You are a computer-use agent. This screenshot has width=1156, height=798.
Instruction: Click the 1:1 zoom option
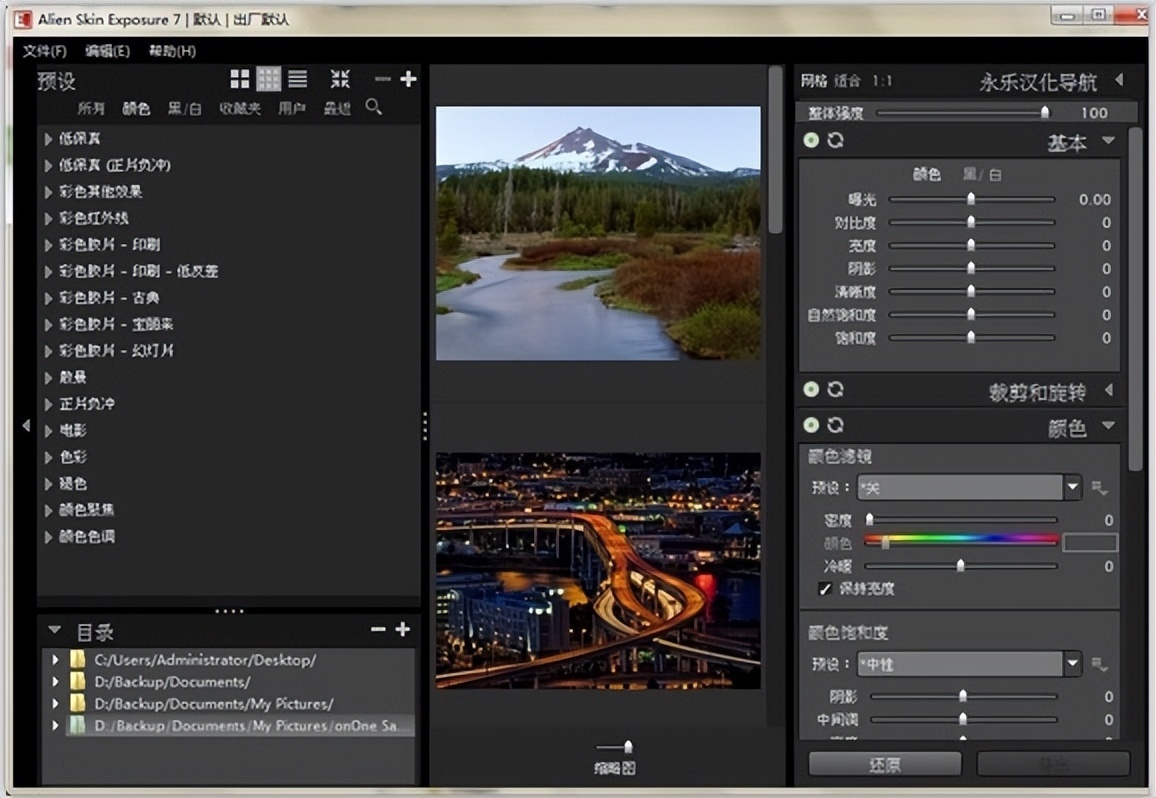point(882,81)
